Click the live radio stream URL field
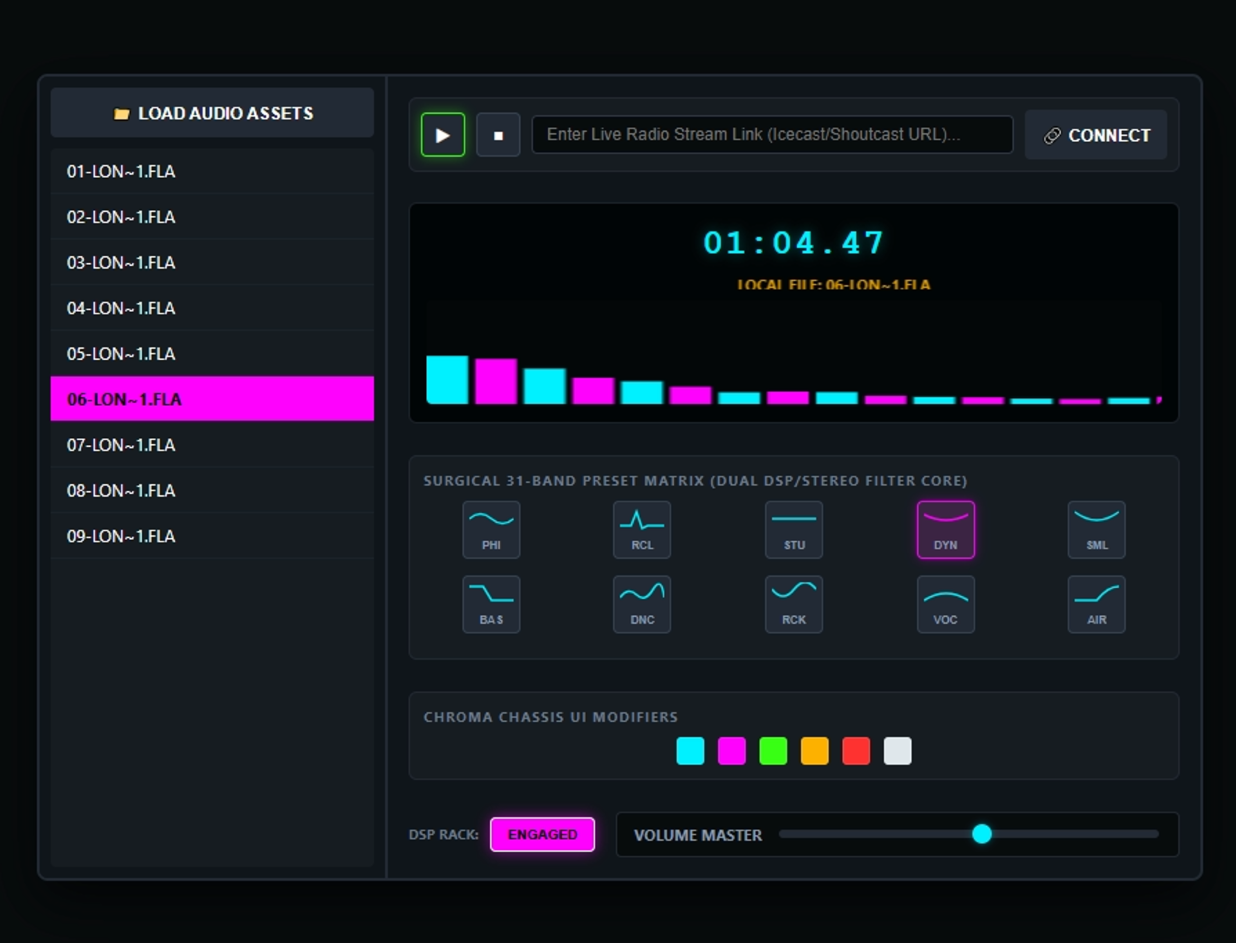 [x=772, y=135]
